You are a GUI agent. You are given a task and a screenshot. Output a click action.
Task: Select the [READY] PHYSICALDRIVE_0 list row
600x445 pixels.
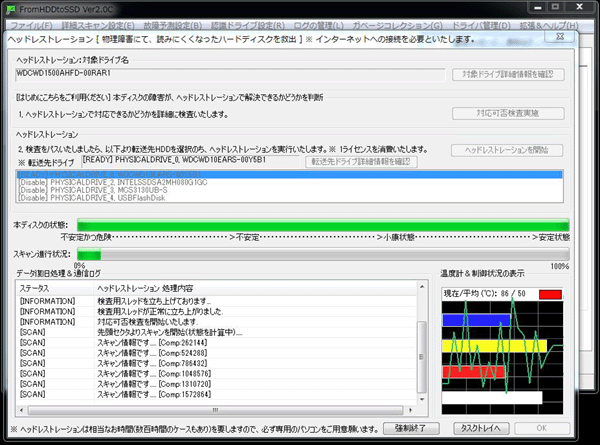(289, 174)
